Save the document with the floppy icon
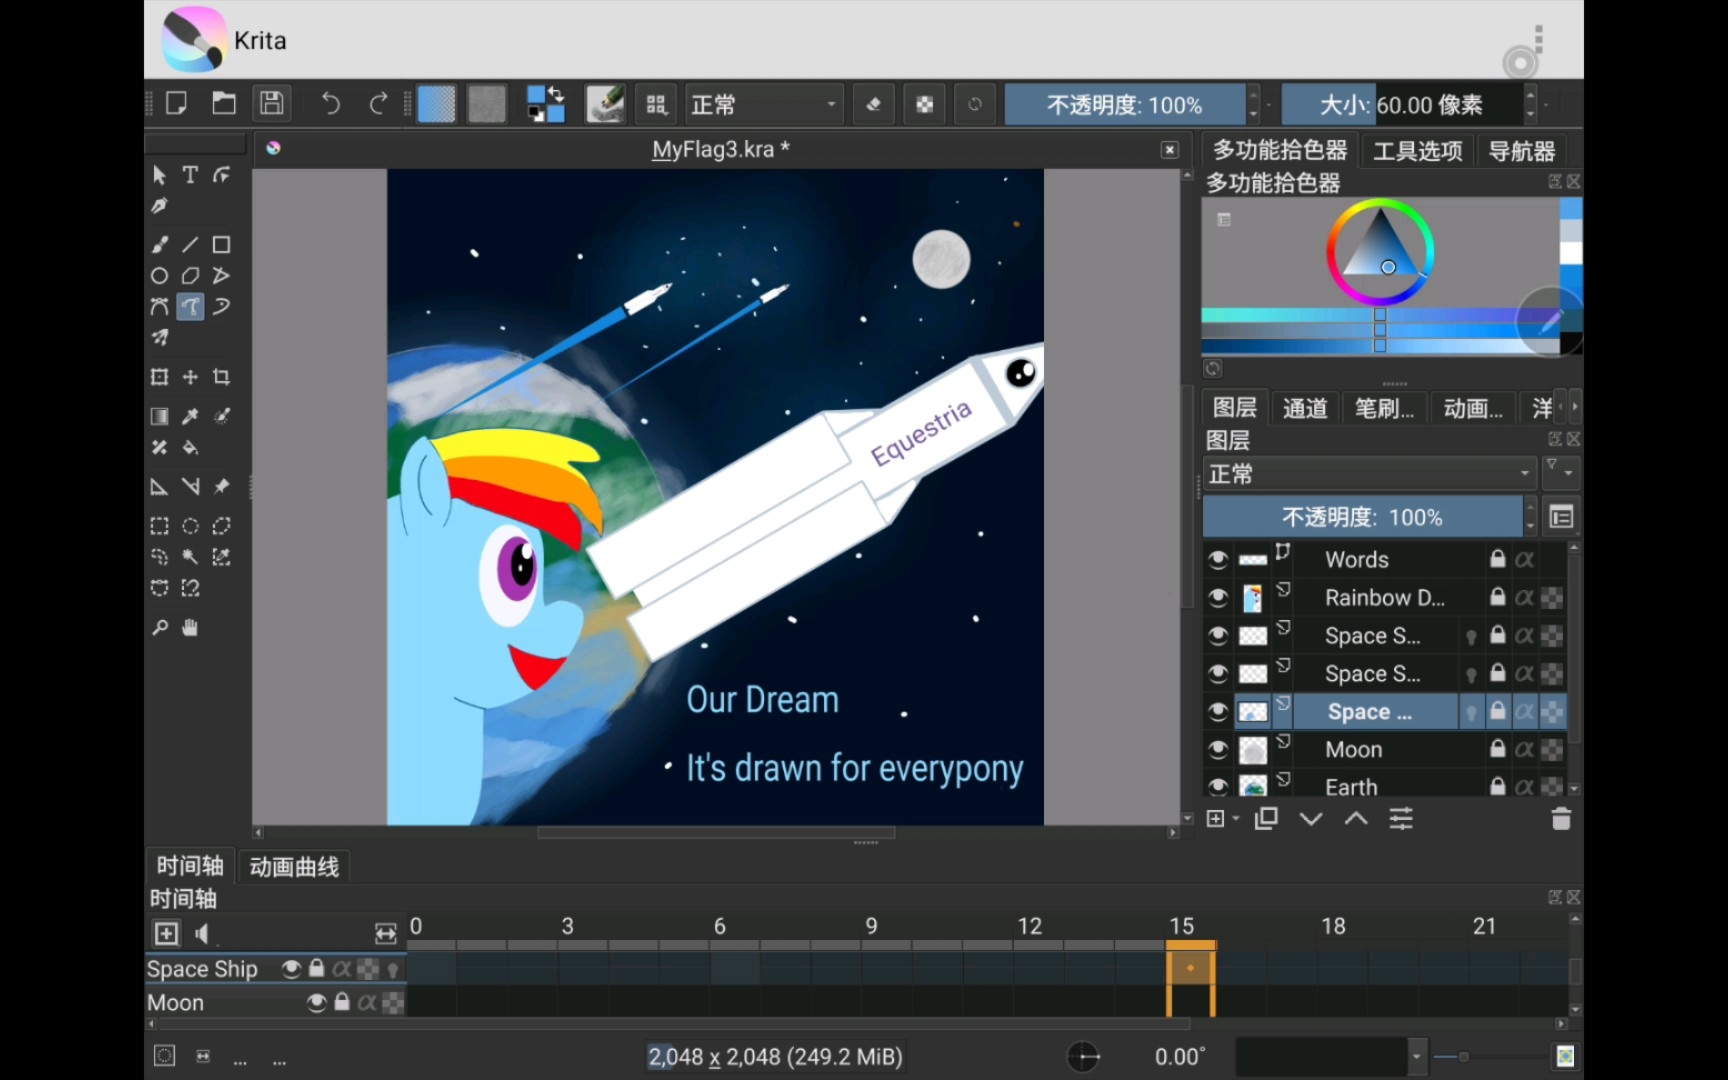 [x=272, y=104]
